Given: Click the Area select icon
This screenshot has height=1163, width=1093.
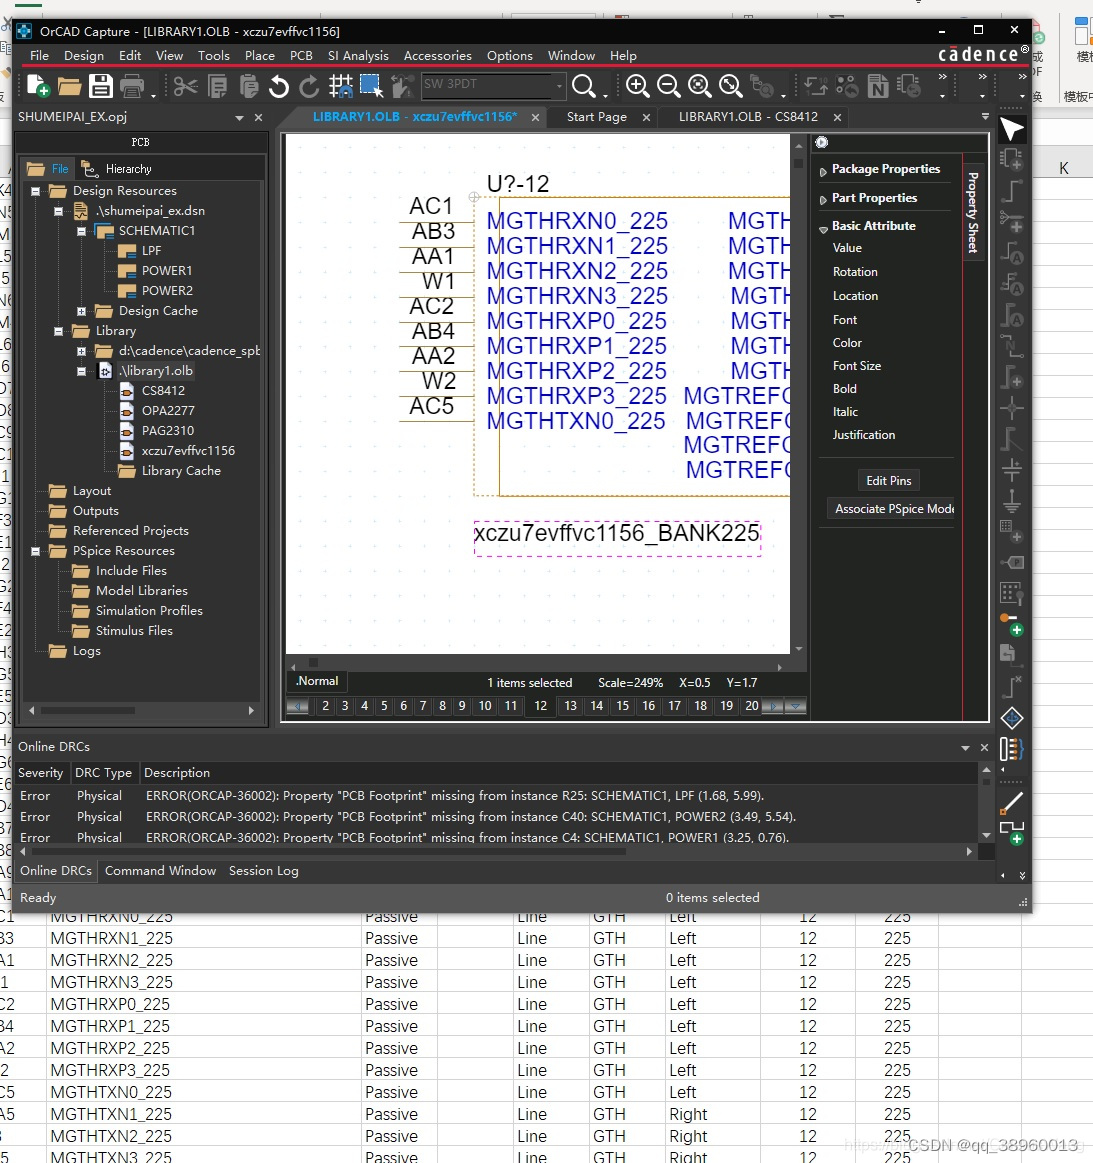Looking at the screenshot, I should tap(371, 86).
